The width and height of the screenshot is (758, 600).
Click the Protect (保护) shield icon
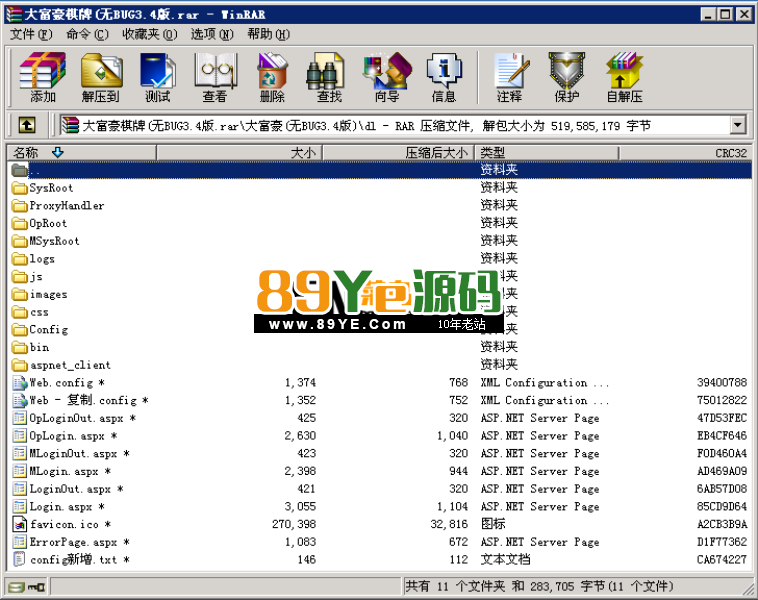pos(567,77)
